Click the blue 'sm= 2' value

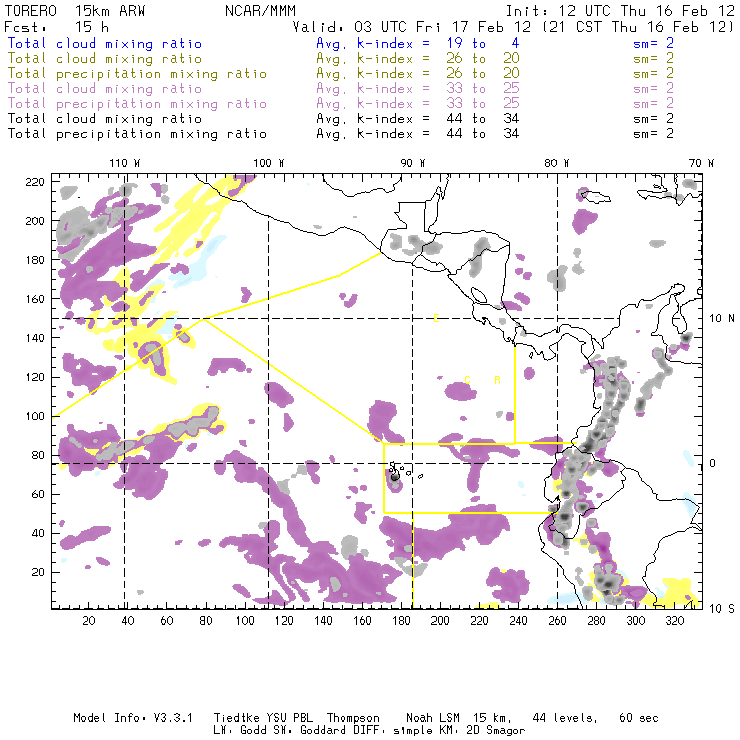653,44
